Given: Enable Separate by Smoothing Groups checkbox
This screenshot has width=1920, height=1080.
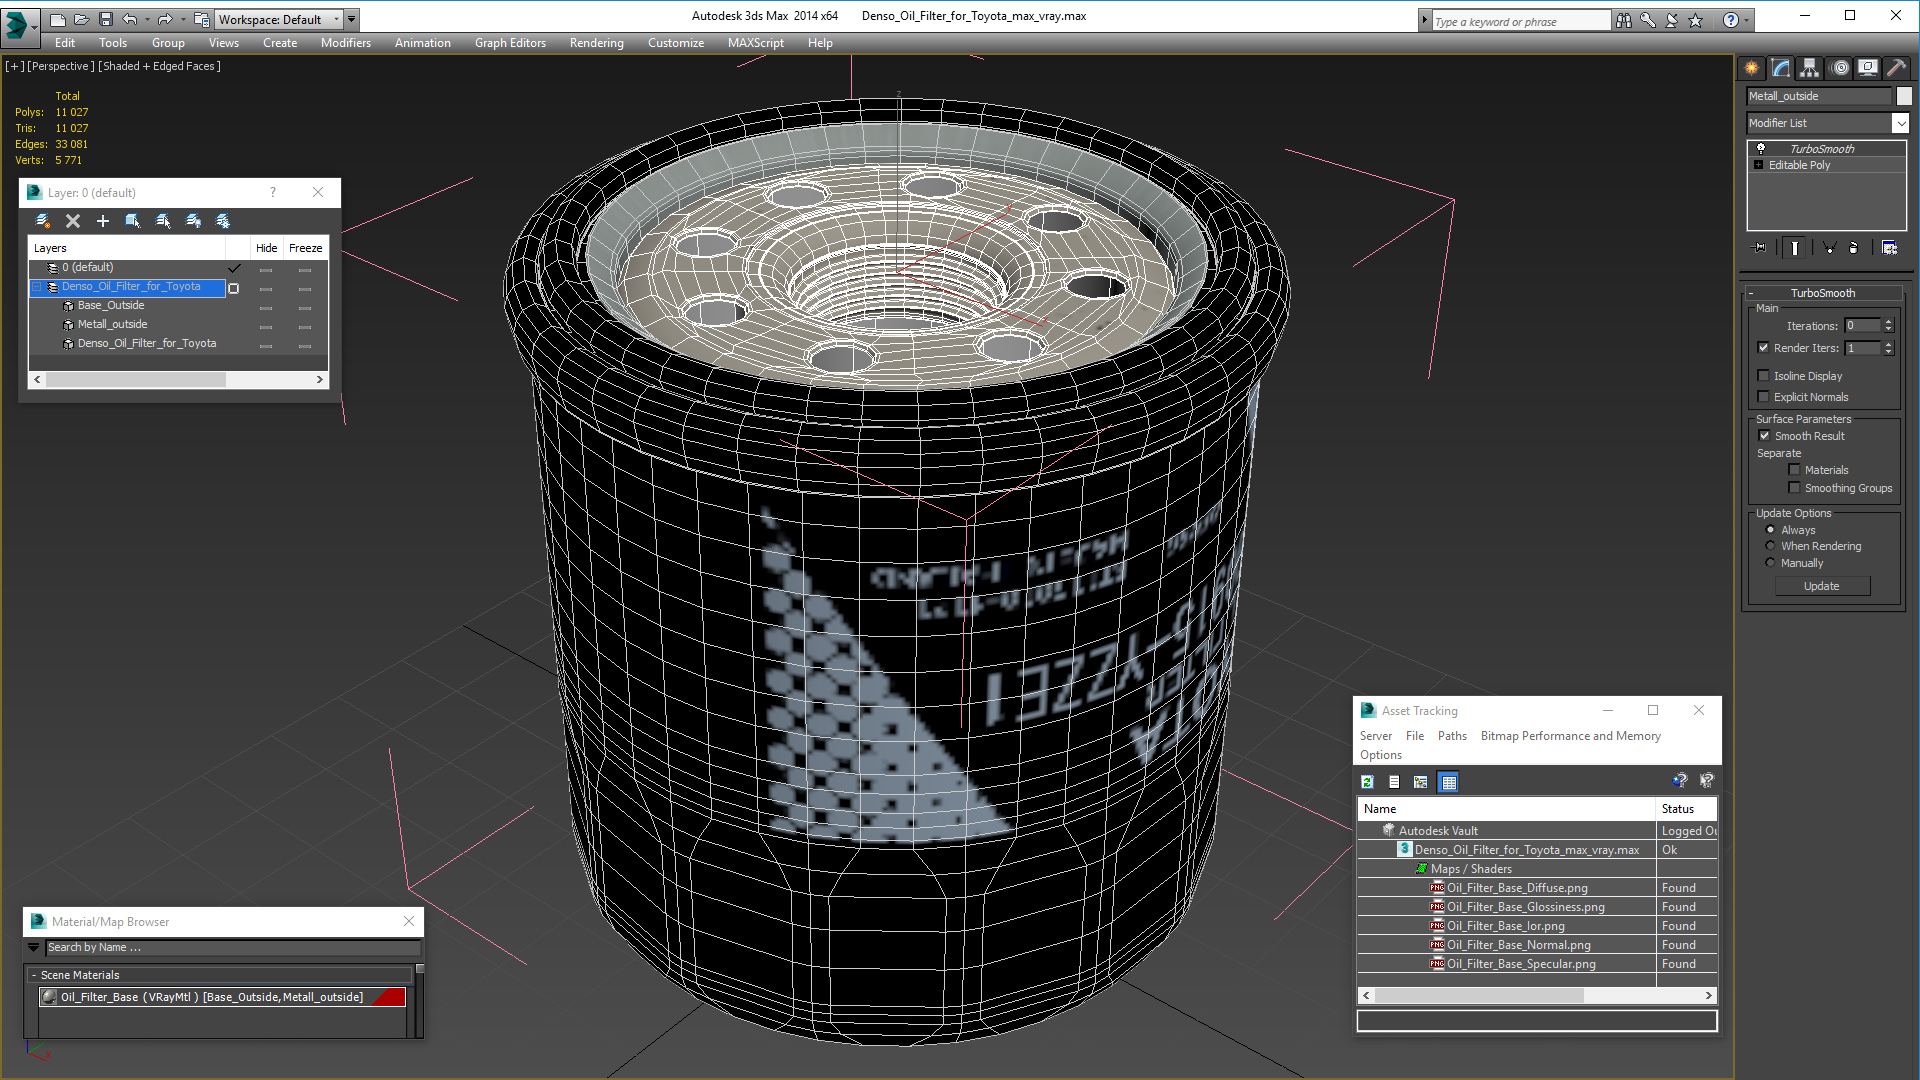Looking at the screenshot, I should click(1795, 488).
